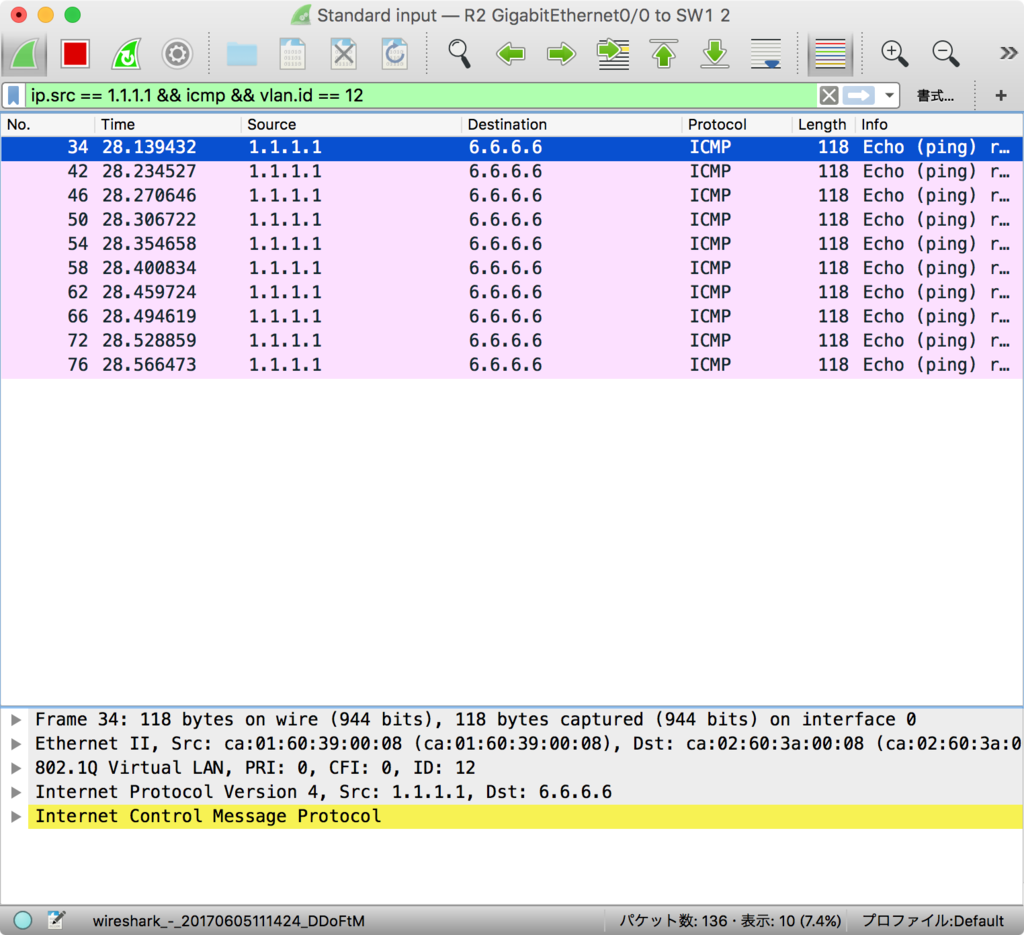Screen dimensions: 1024x935
Task: Select packet 46 at time 28.270646
Action: coord(512,196)
